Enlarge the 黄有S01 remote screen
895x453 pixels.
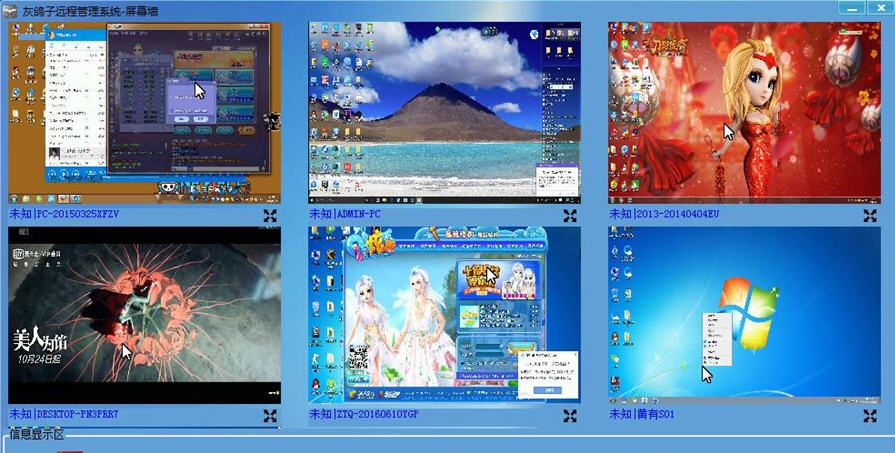(x=870, y=415)
